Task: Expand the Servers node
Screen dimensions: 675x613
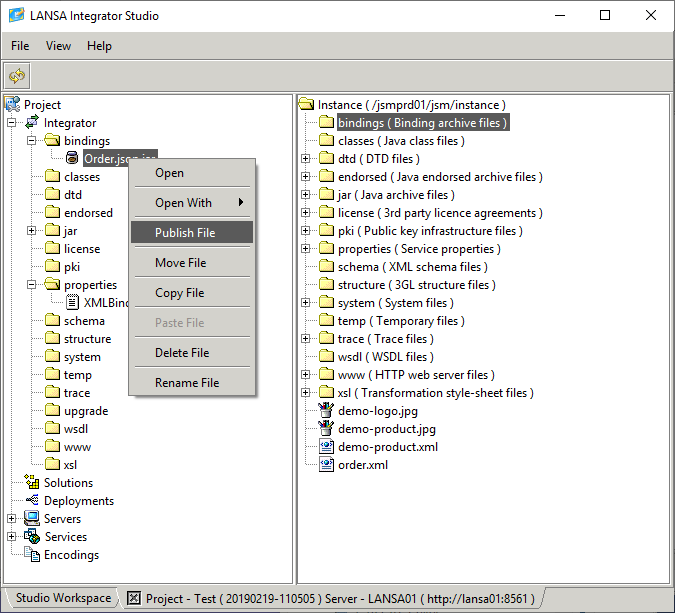Action: click(12, 519)
